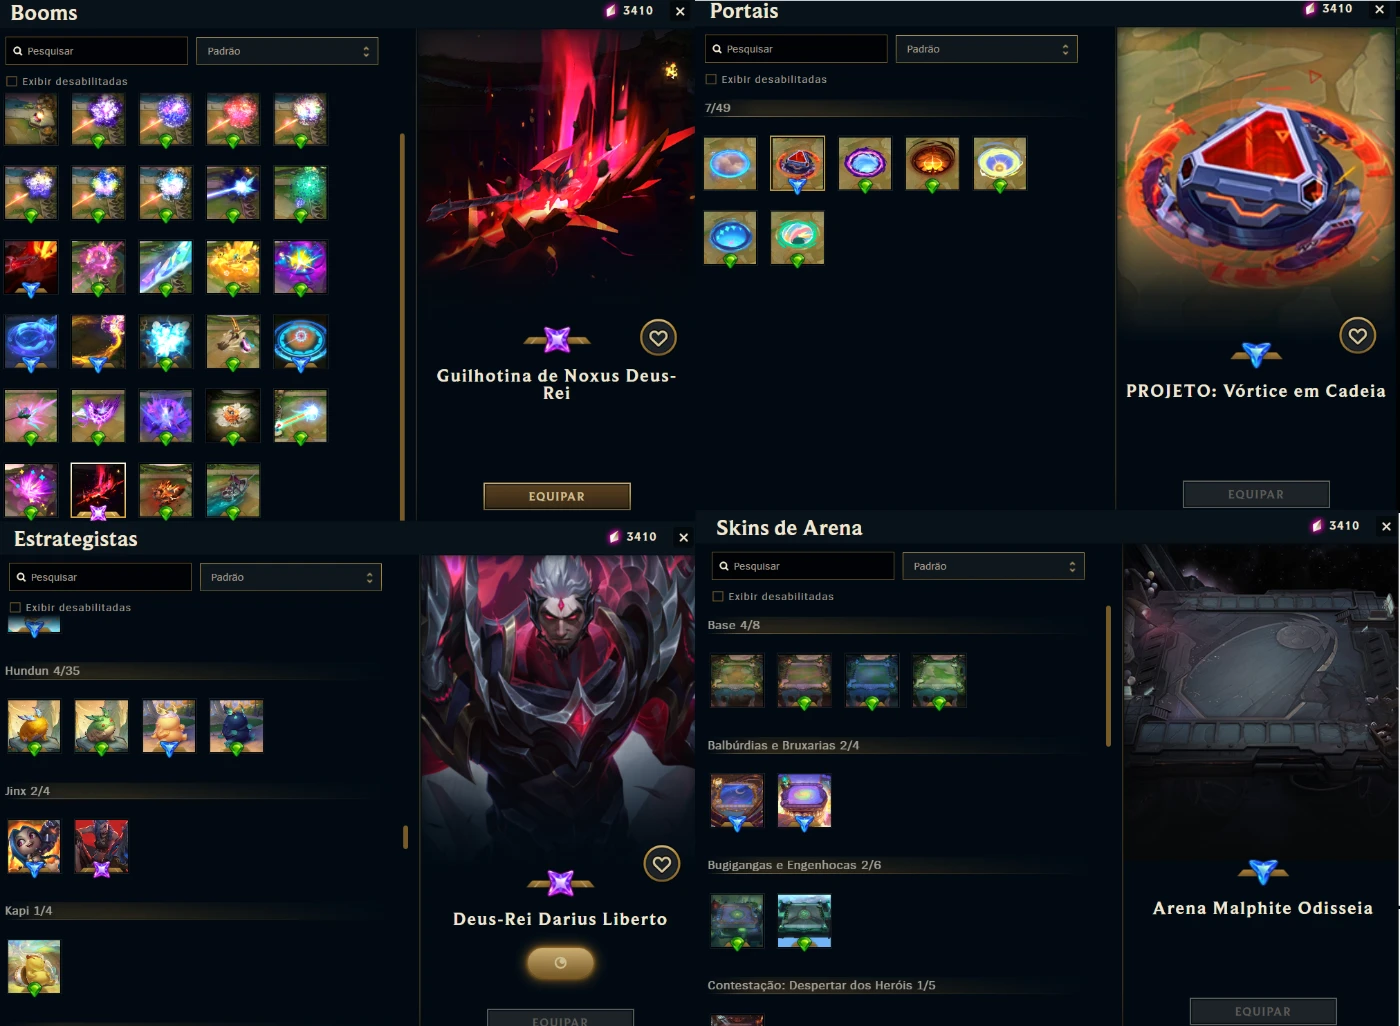This screenshot has width=1400, height=1026.
Task: Favorite PROJETO: Vórtice em Cadeia with heart
Action: click(1357, 336)
